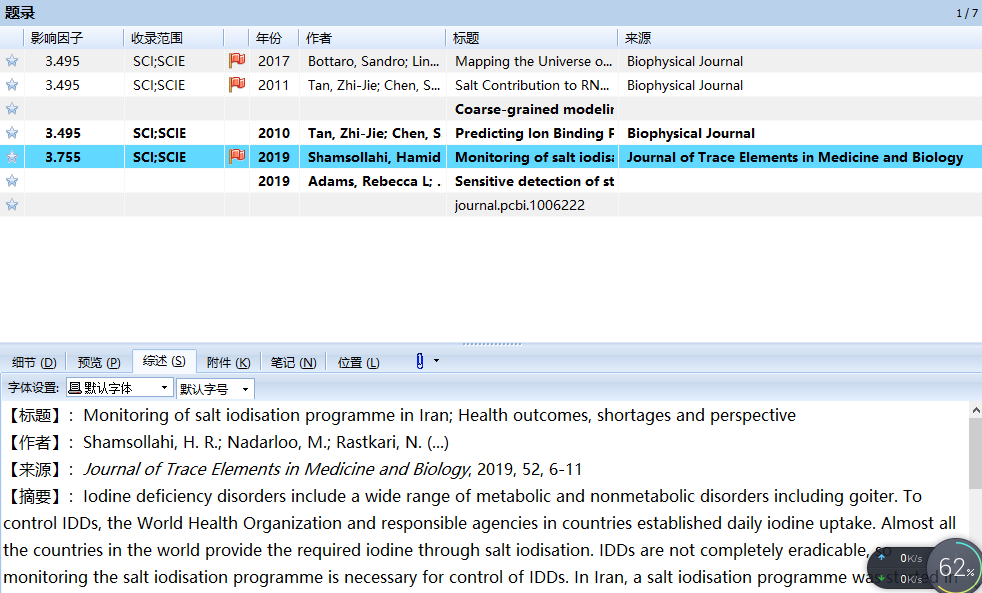Image resolution: width=982 pixels, height=593 pixels.
Task: Click the scroll up arrow in summary pane
Action: point(975,410)
